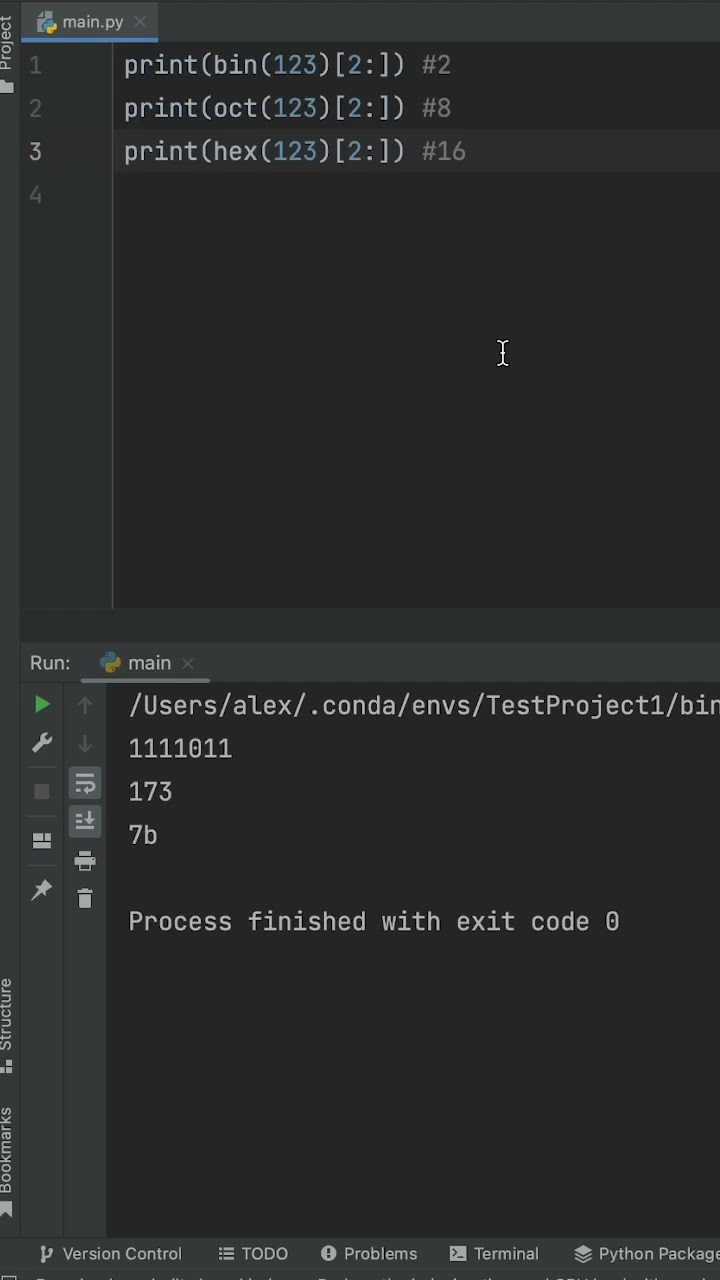
Task: Click line number 1 in gutter
Action: point(35,66)
